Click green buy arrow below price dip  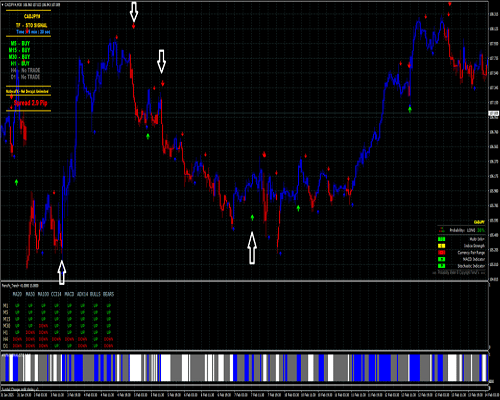252,218
